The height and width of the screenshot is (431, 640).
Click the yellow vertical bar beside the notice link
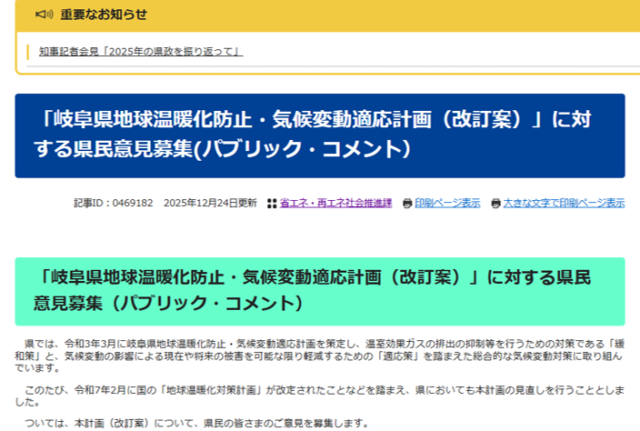(x=29, y=51)
